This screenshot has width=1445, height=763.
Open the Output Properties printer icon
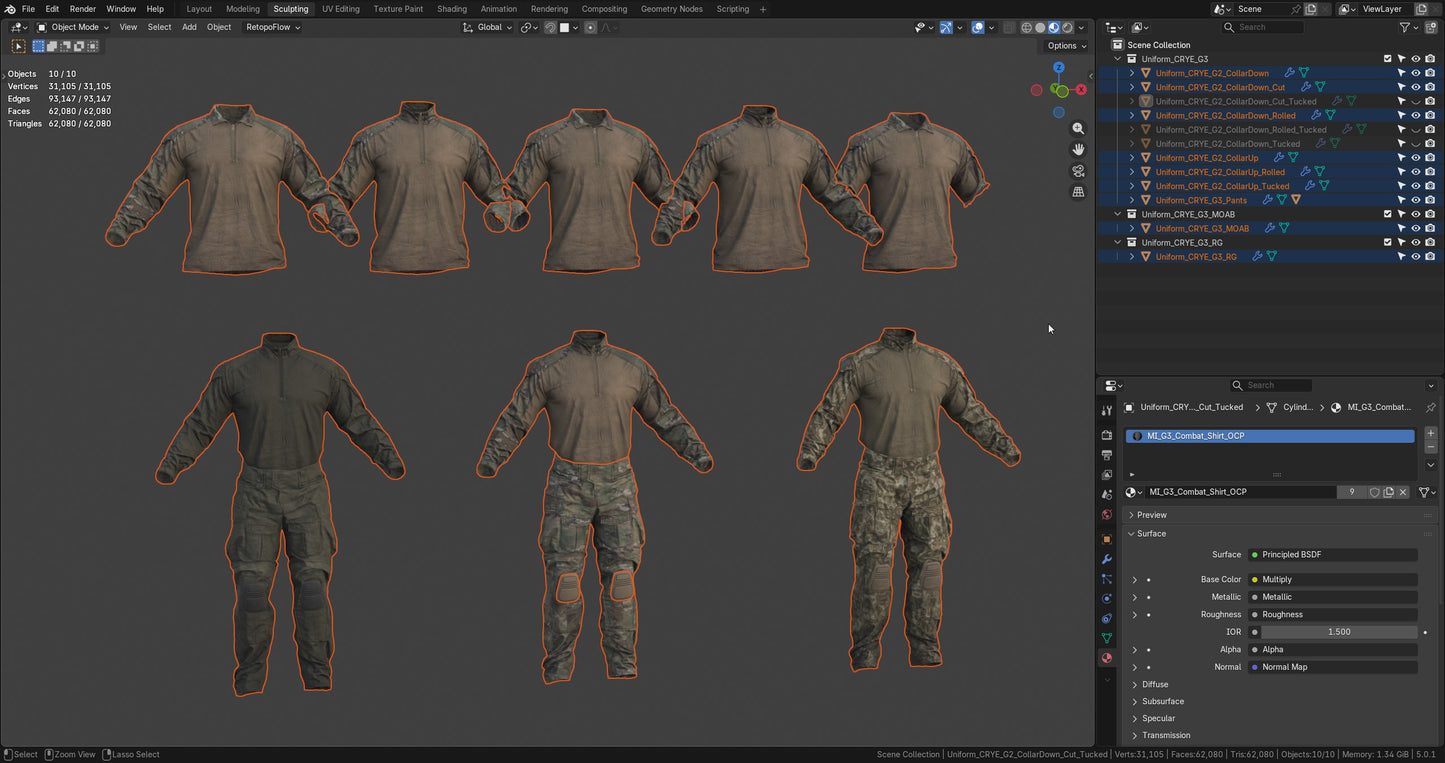click(x=1106, y=454)
